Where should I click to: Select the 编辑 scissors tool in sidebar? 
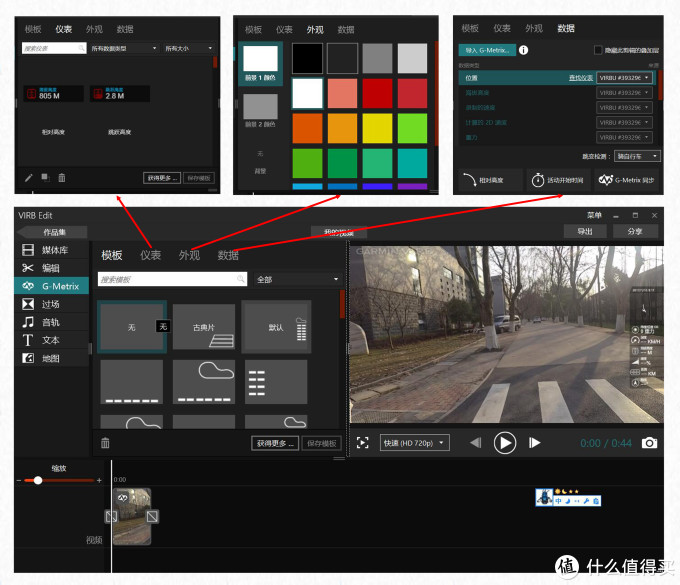pos(52,268)
